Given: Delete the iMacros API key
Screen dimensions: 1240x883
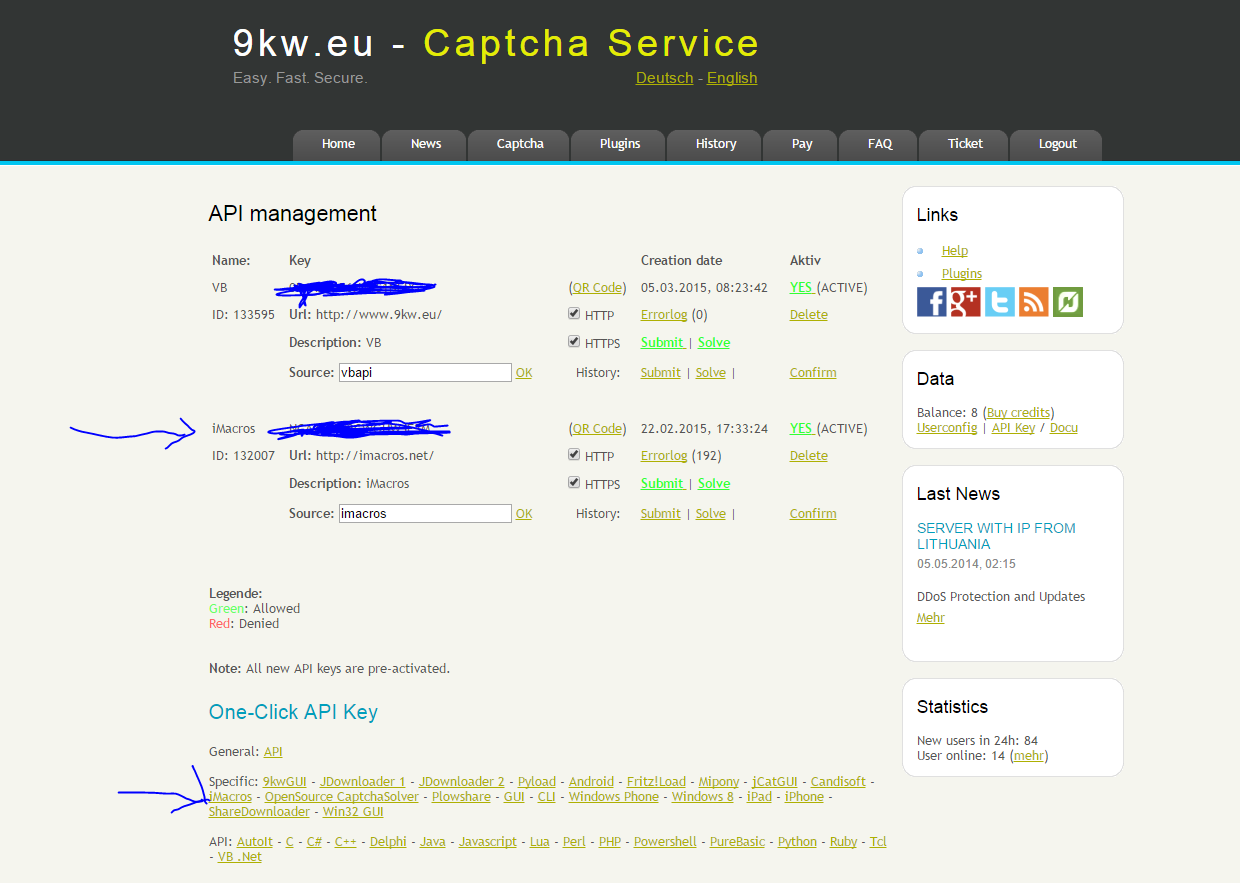Looking at the screenshot, I should pos(809,456).
